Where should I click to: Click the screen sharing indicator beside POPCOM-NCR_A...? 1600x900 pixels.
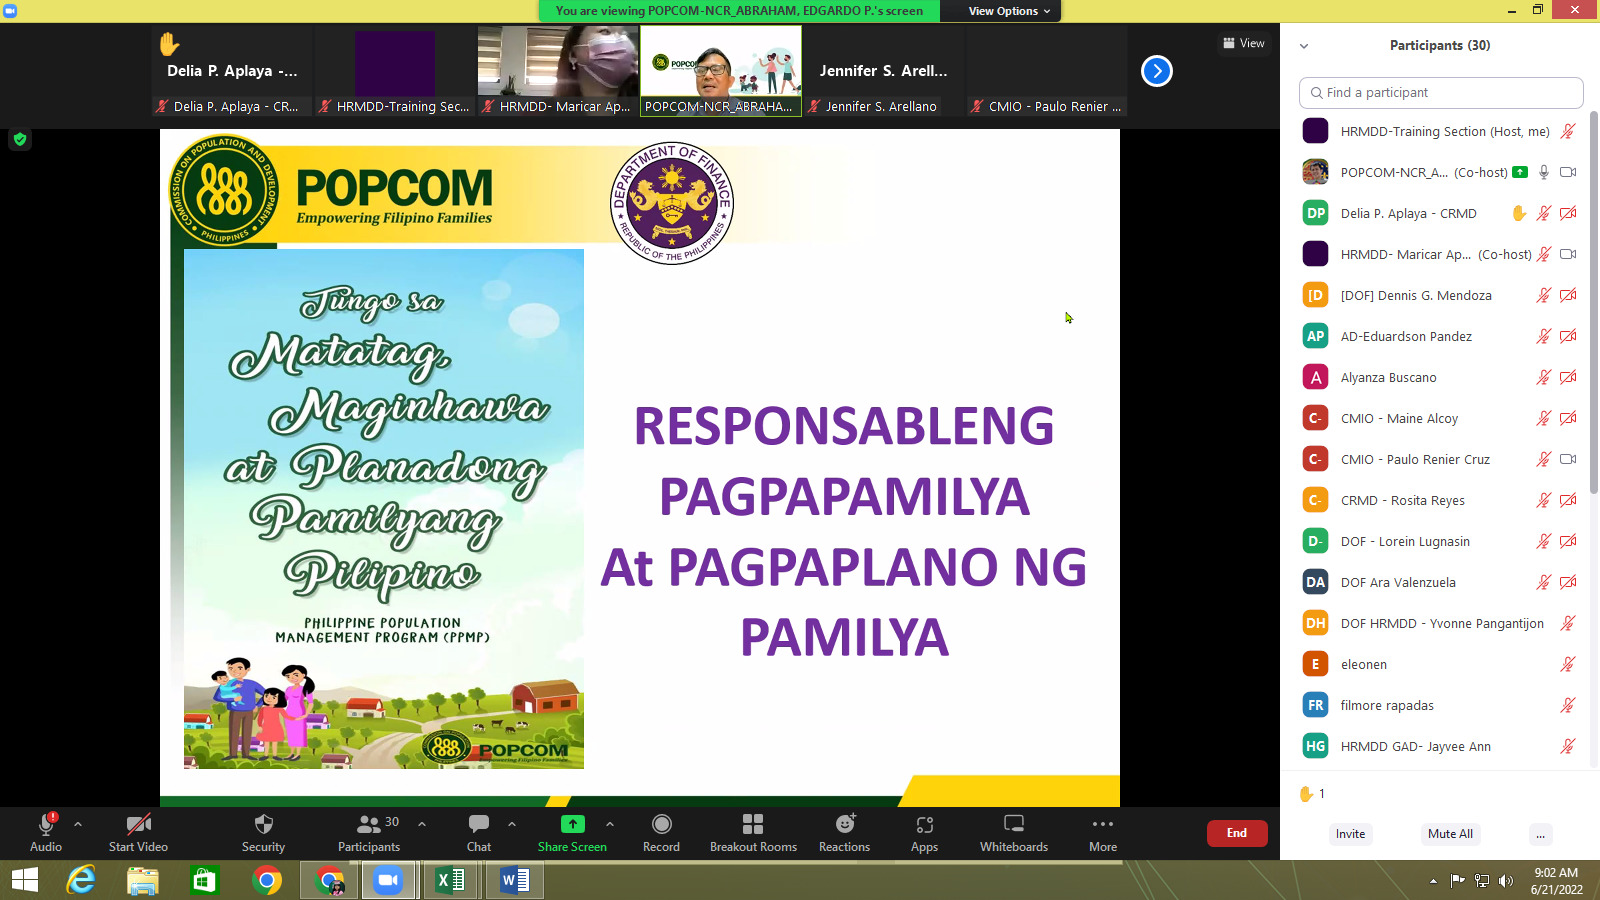pyautogui.click(x=1520, y=172)
